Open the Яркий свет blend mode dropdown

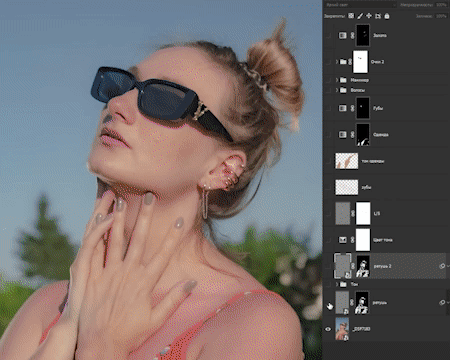[x=360, y=5]
